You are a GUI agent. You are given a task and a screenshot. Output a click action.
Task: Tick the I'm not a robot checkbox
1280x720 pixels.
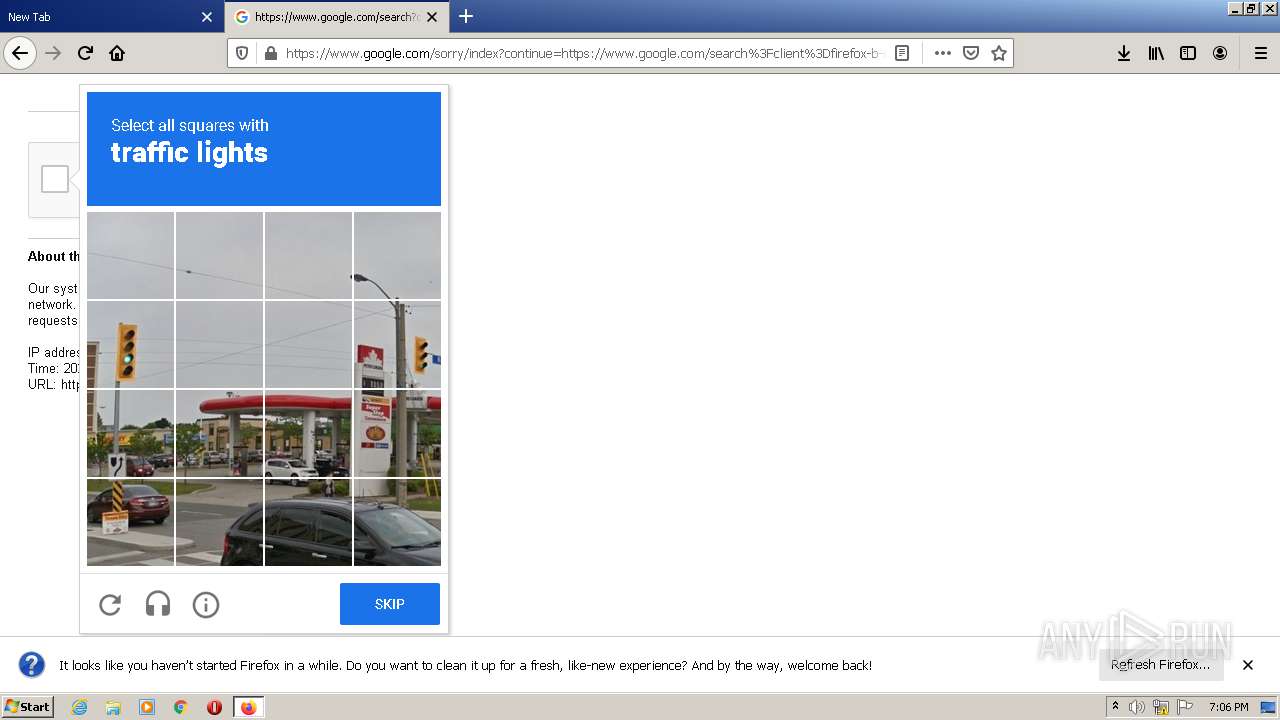(x=55, y=179)
